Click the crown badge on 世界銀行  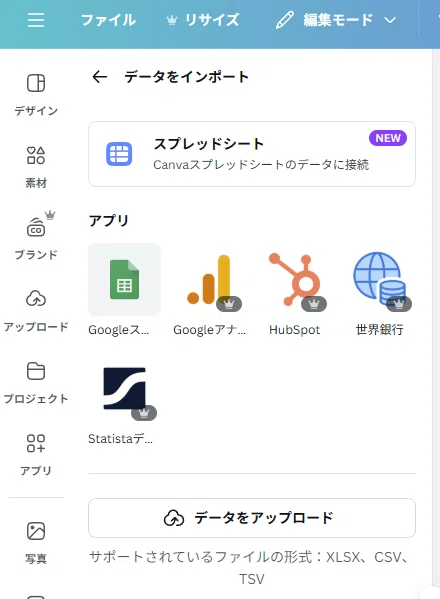[399, 304]
